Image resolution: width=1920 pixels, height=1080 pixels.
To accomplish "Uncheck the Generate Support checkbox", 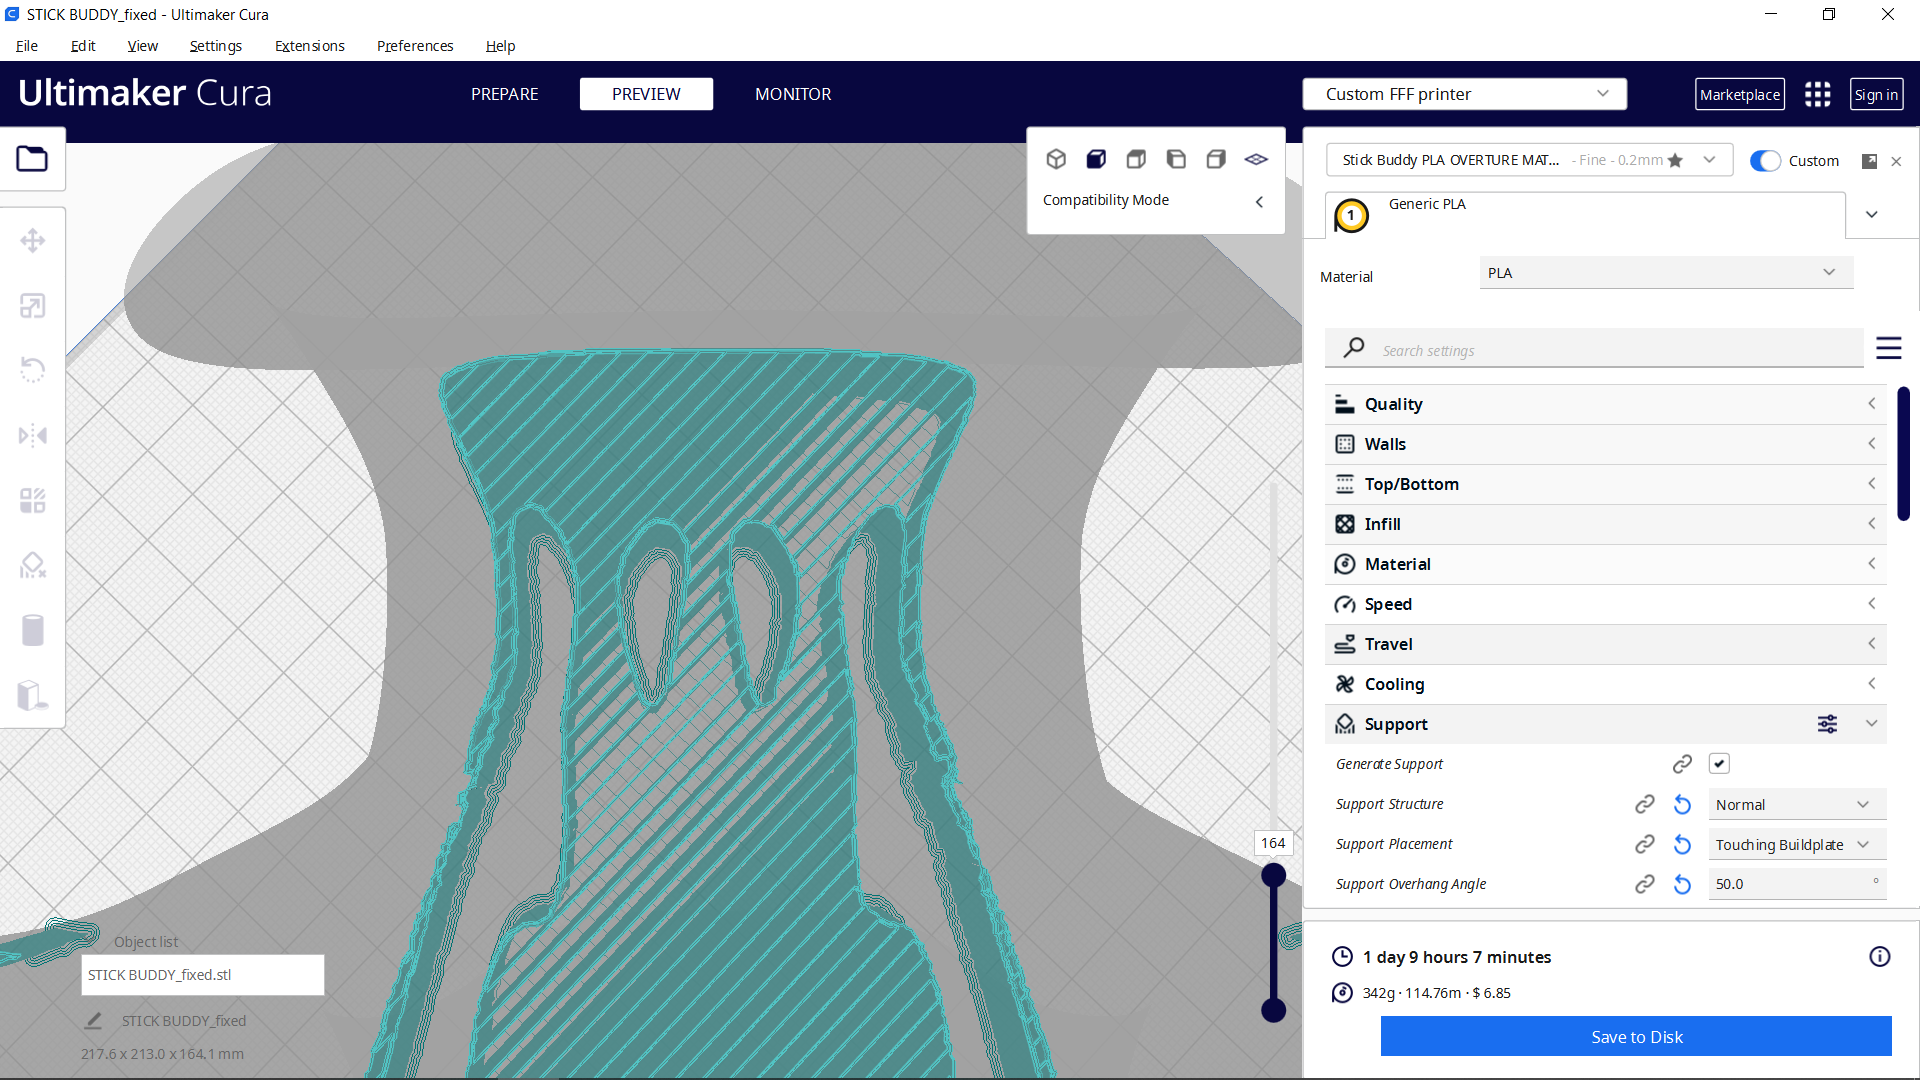I will 1719,763.
